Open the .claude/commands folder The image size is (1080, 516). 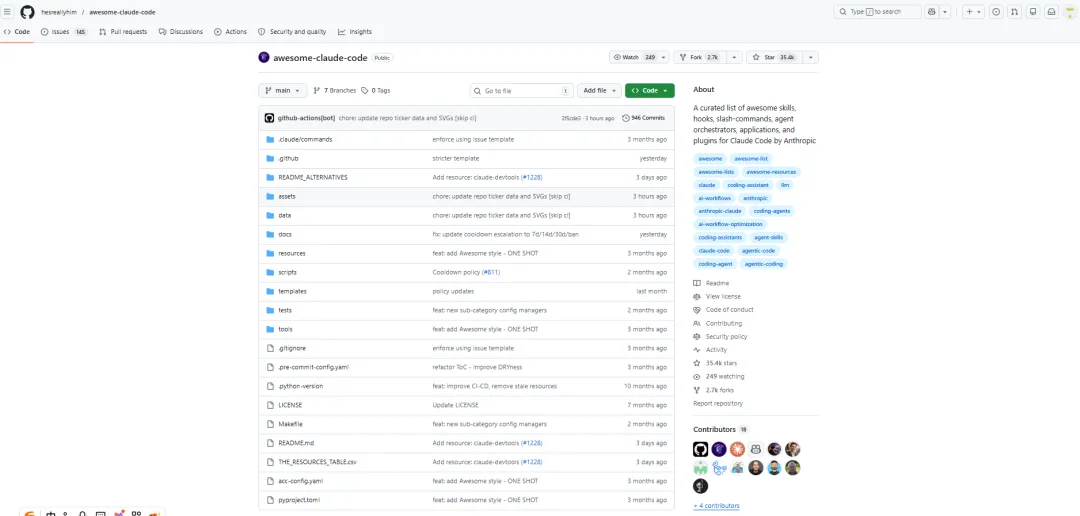tap(305, 139)
